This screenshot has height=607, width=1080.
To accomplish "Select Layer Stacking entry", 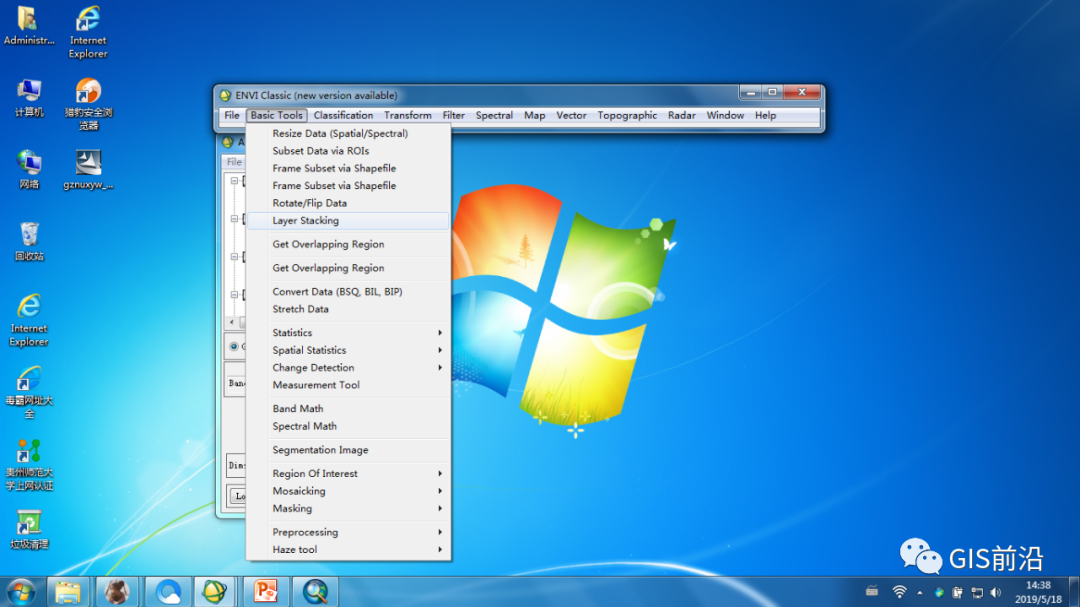I will coord(348,220).
